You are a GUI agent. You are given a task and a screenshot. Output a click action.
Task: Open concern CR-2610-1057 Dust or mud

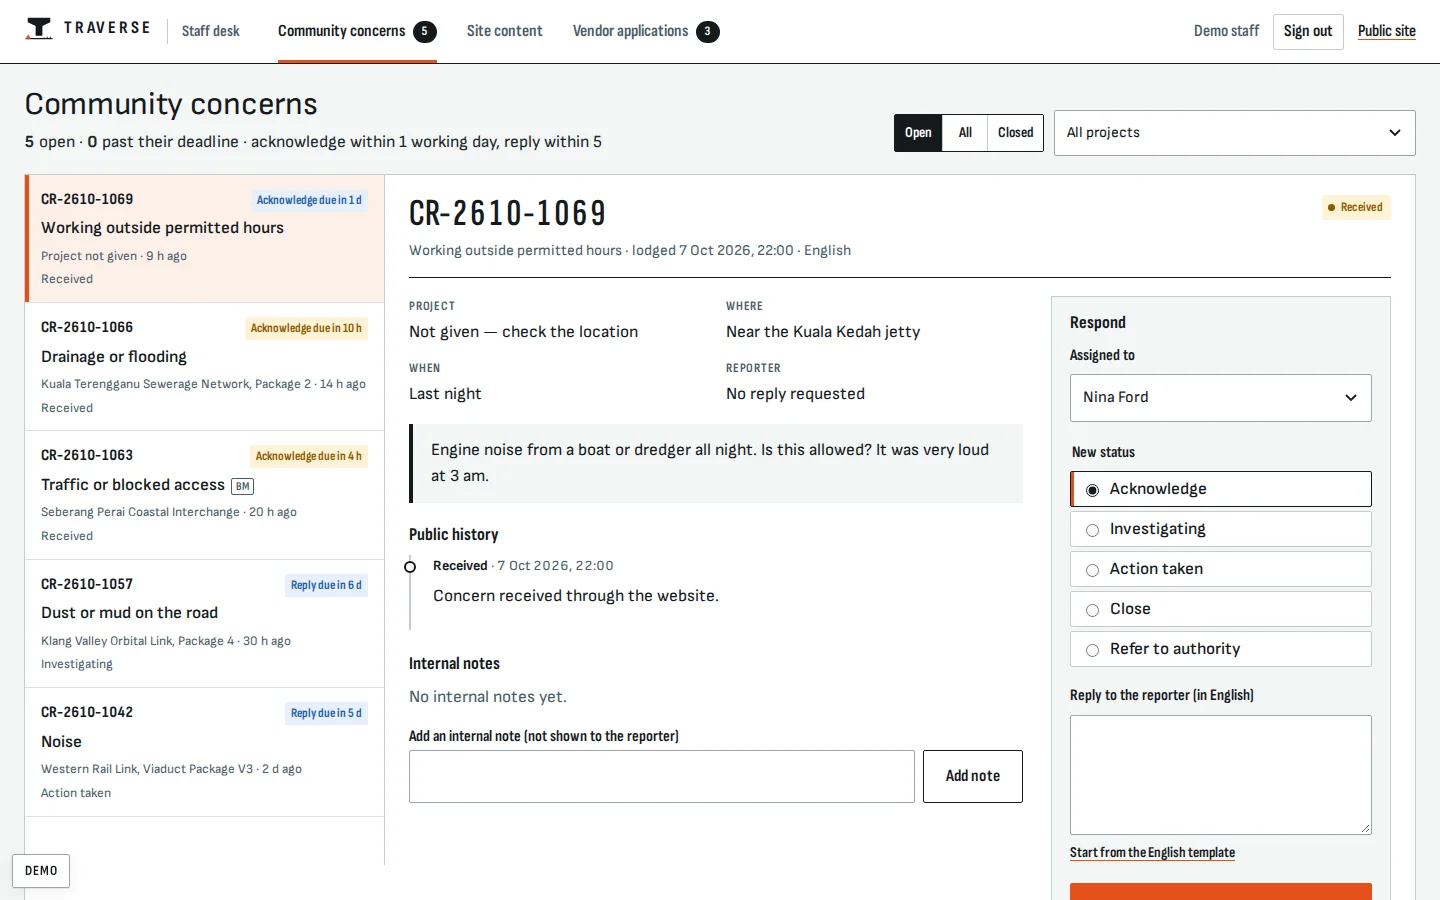tap(205, 624)
